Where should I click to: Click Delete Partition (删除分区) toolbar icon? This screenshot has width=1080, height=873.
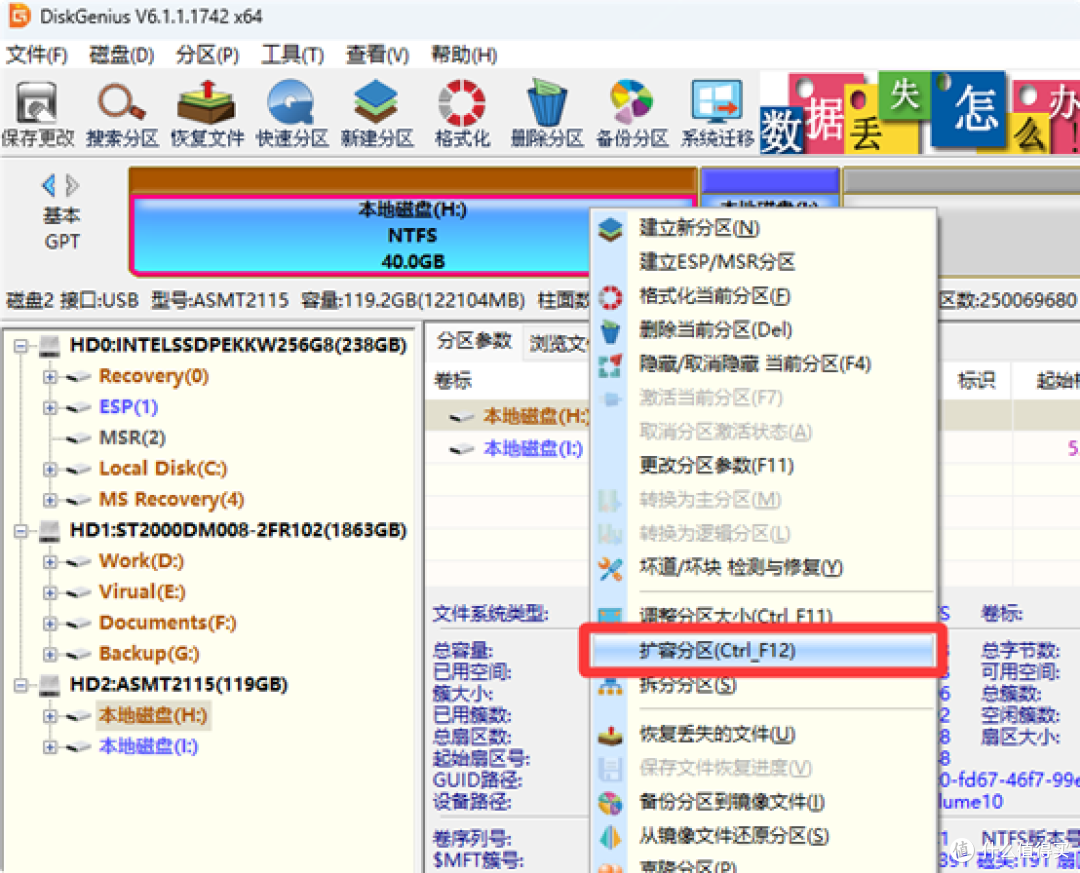[x=546, y=114]
